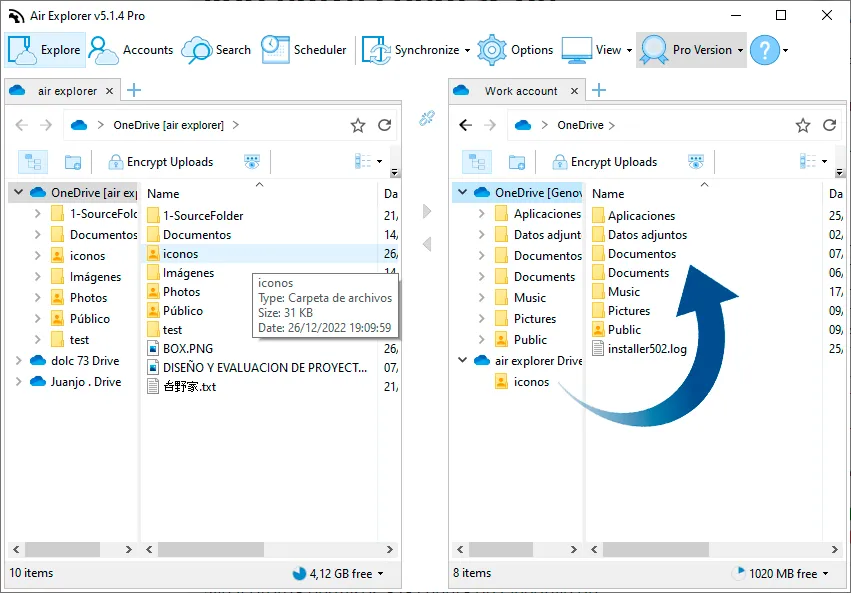Copy selection to right pane arrow
Screen dimensions: 851x593
click(x=427, y=211)
